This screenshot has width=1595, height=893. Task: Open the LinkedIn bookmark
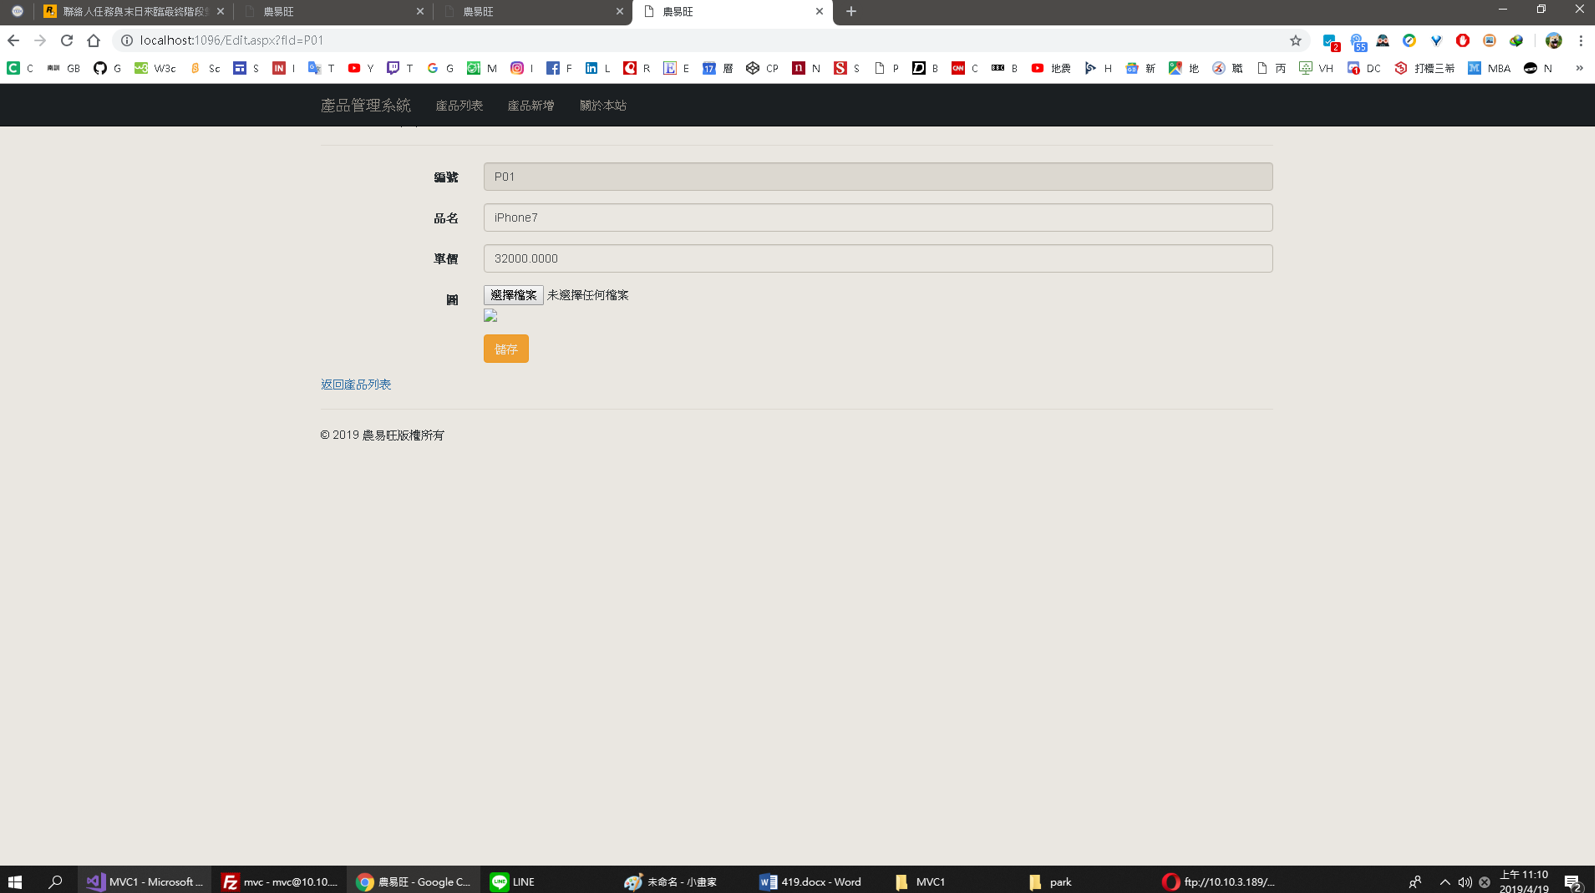point(598,68)
